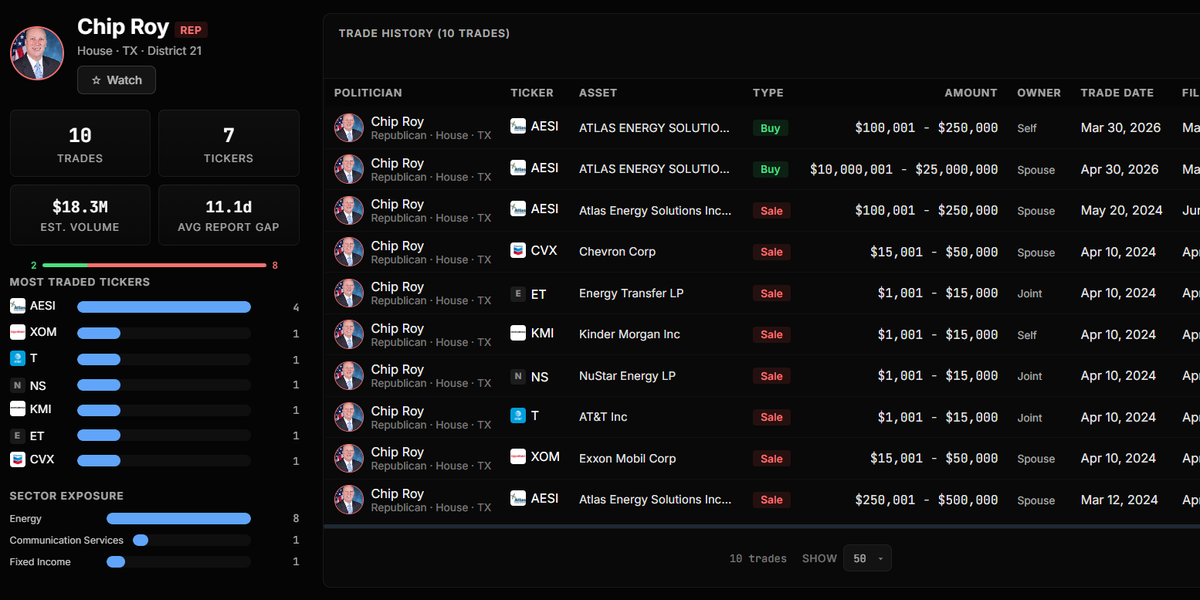
Task: Sort table by Trade Date column
Action: click(x=1117, y=93)
